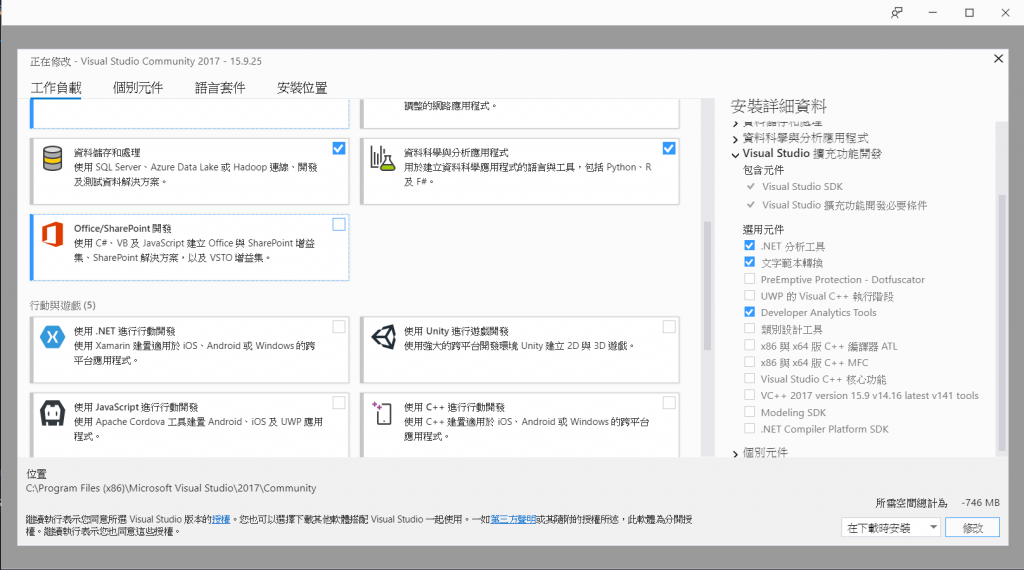Image resolution: width=1024 pixels, height=570 pixels.
Task: Click the chart and flask icon for 資料科學與分析應用程式
Action: [x=383, y=159]
